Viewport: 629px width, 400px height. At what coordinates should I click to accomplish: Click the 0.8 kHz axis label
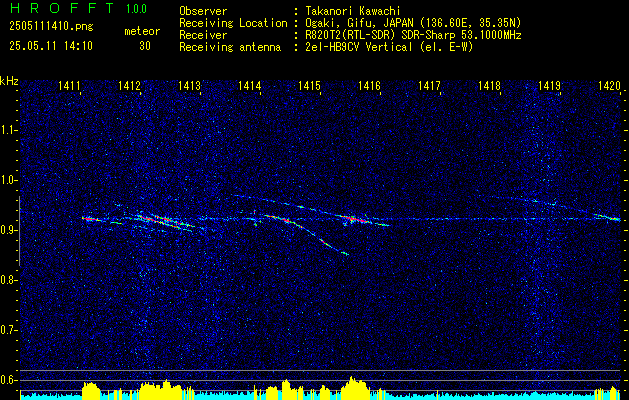[x=8, y=280]
